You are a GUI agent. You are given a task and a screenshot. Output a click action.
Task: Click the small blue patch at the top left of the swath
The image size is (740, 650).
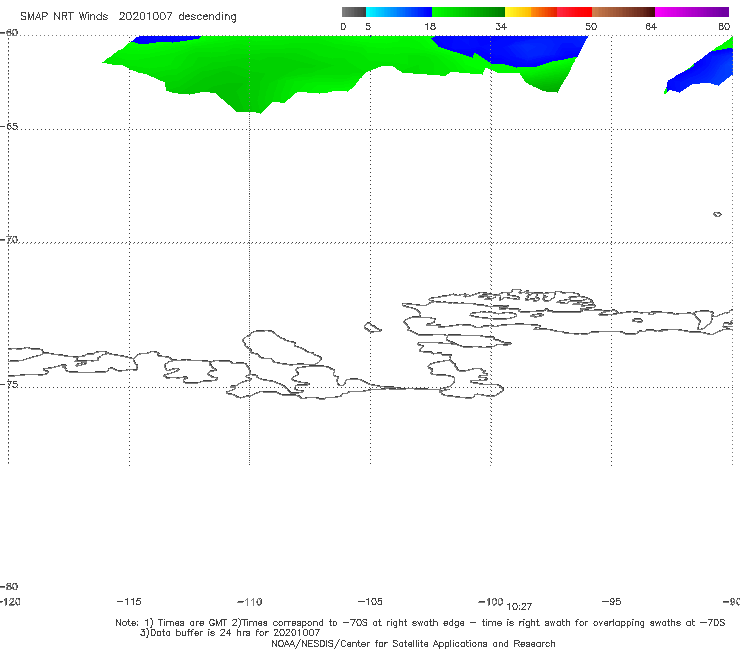(x=165, y=39)
